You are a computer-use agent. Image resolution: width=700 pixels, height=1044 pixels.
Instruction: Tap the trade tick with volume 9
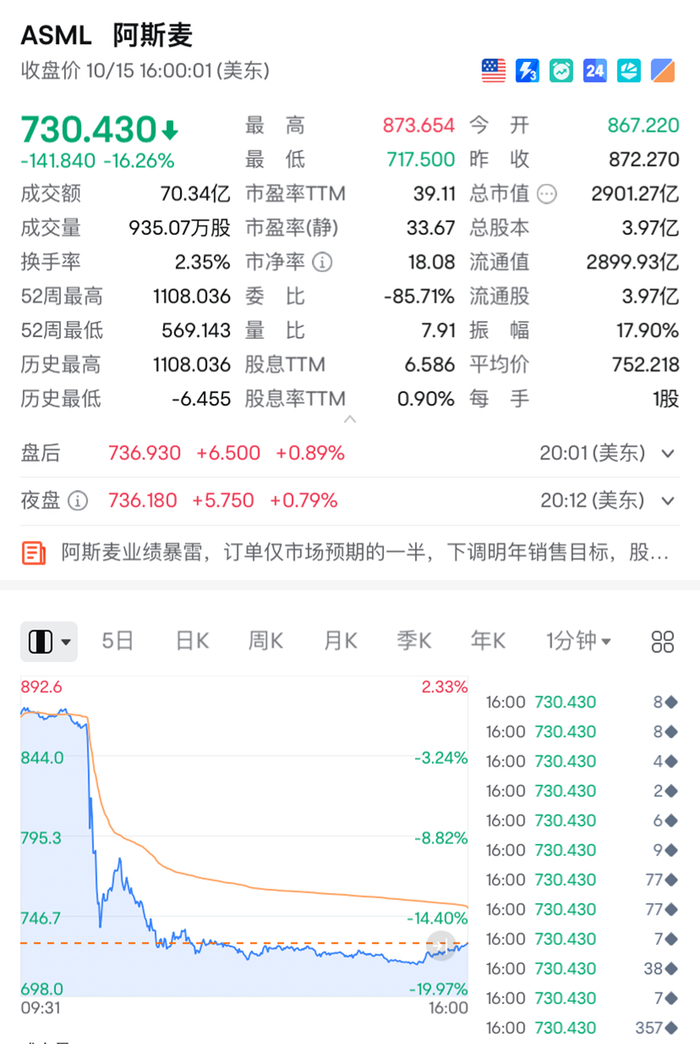[581, 850]
